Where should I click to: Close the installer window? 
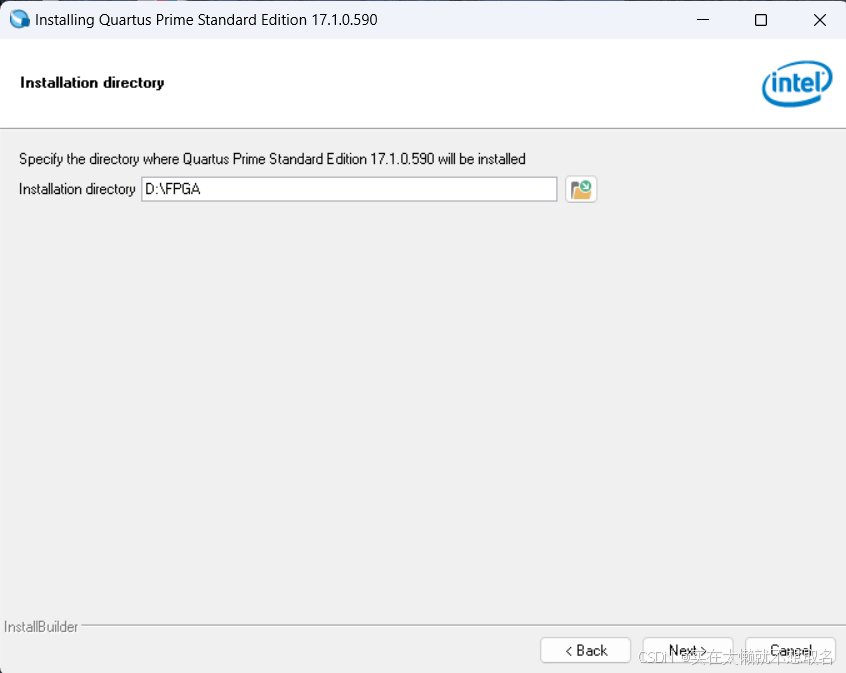coord(820,20)
